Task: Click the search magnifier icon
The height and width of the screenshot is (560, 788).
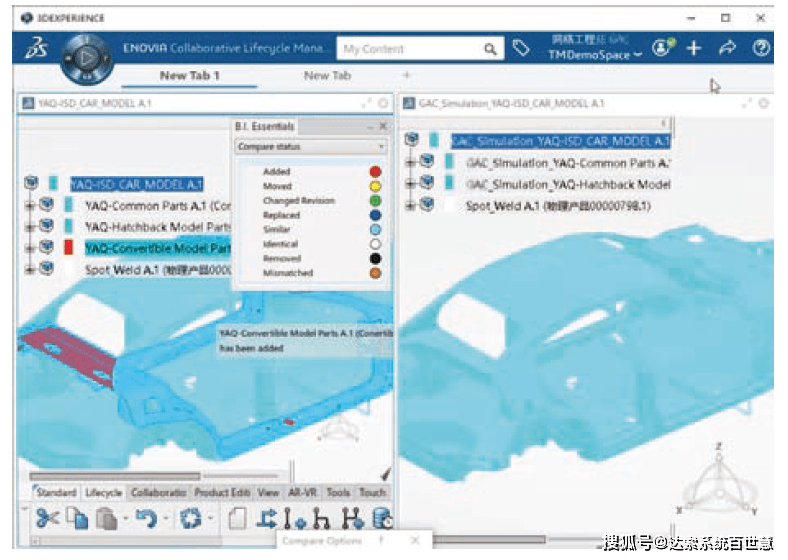Action: pyautogui.click(x=490, y=49)
